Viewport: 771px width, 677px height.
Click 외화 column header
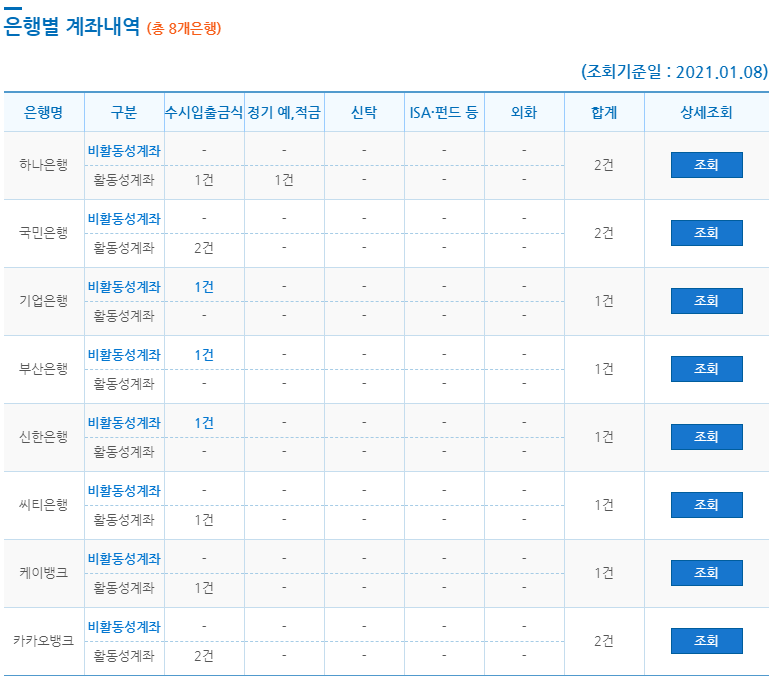coord(524,113)
